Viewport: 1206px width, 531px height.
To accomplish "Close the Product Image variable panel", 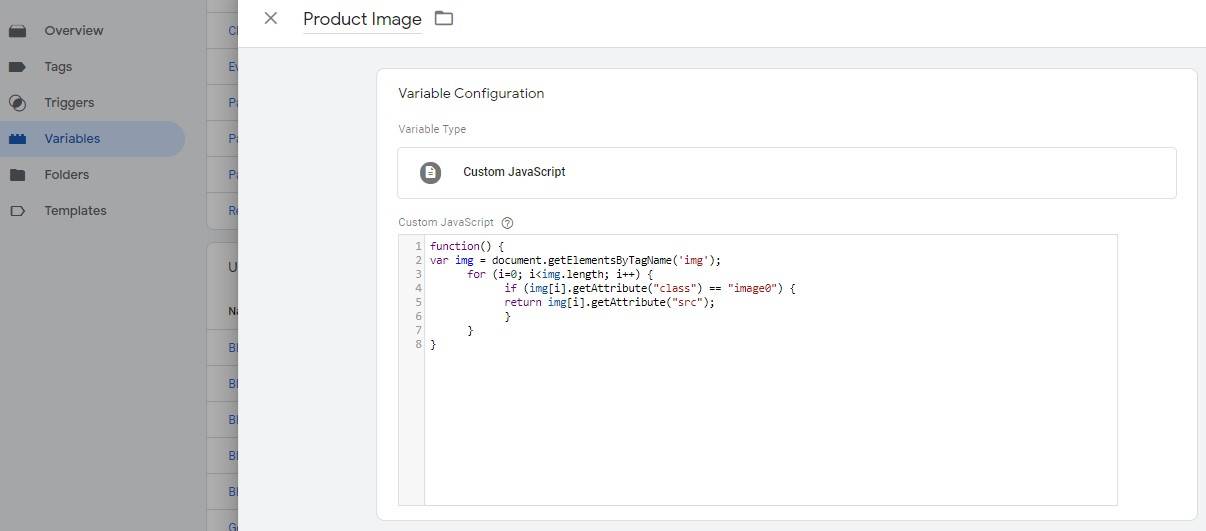I will (270, 18).
